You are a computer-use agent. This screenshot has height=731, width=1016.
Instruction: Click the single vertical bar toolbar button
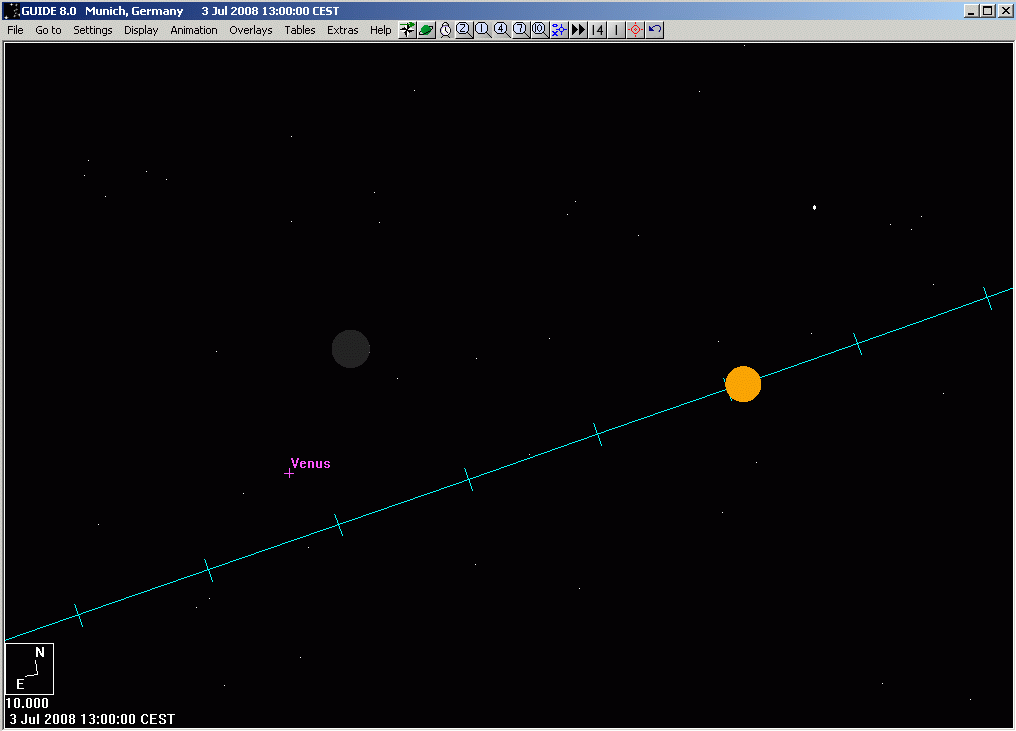(x=616, y=30)
